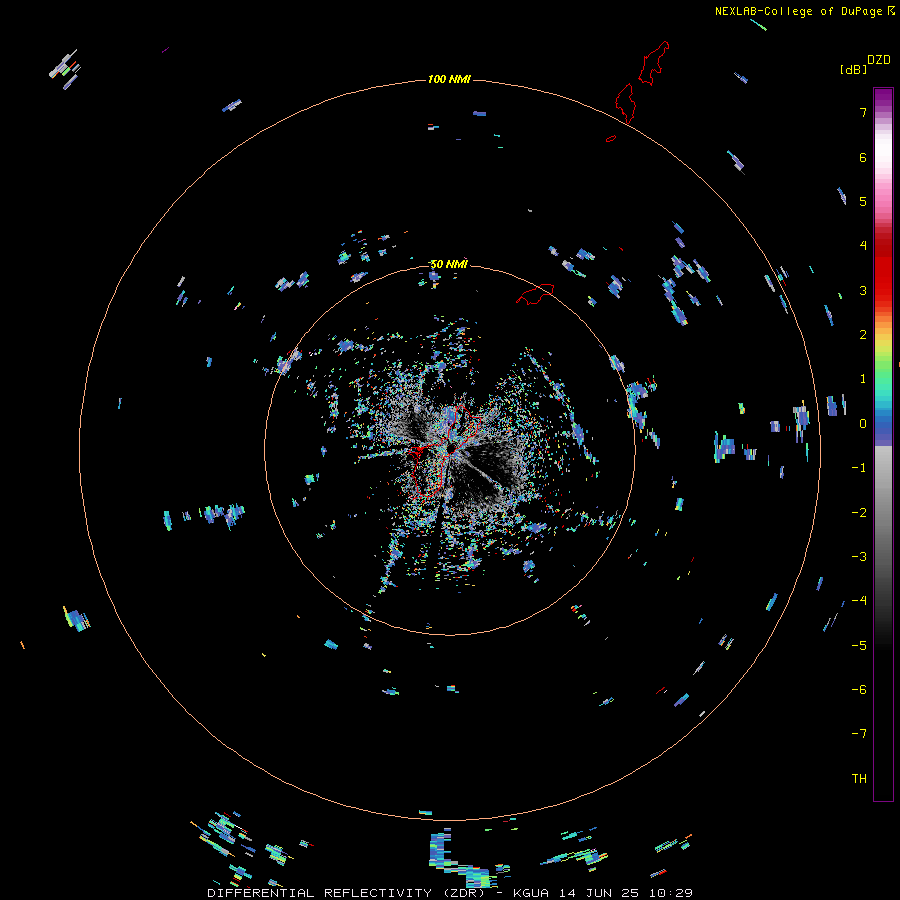The image size is (900, 900).
Task: Click the DZD legend title
Action: point(879,60)
